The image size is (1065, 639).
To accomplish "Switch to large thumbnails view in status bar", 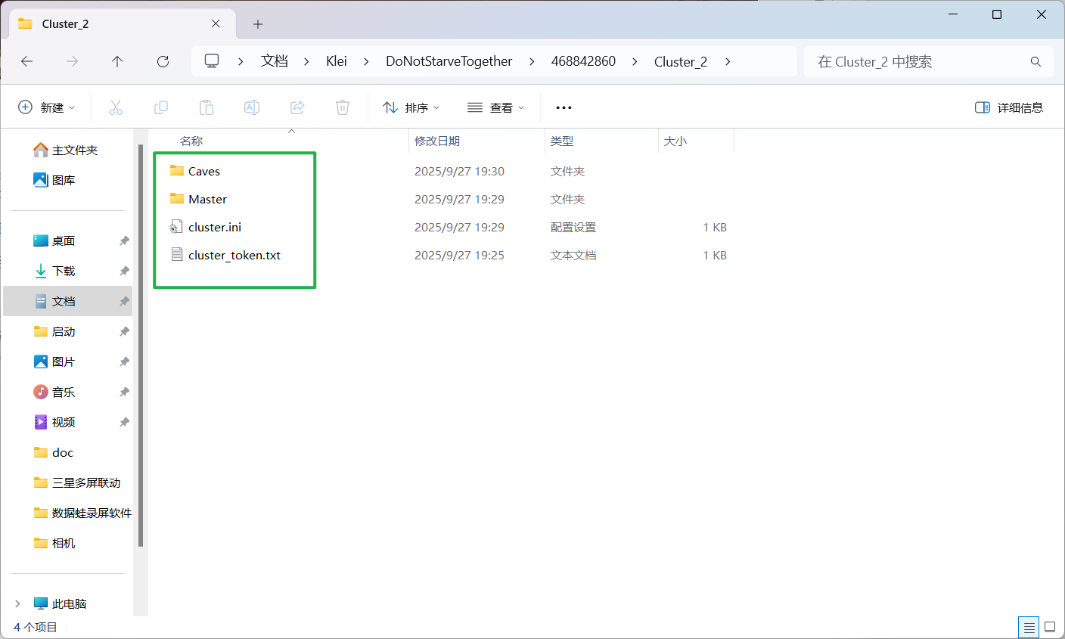I will coord(1049,627).
